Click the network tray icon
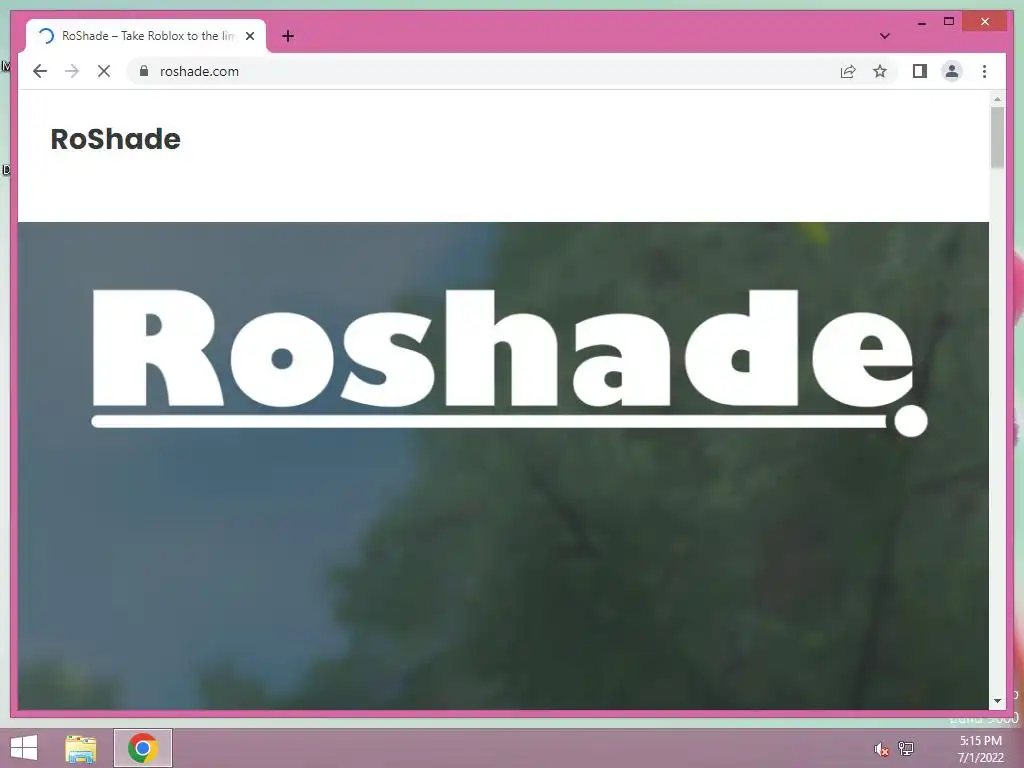Viewport: 1024px width, 768px height. 906,749
